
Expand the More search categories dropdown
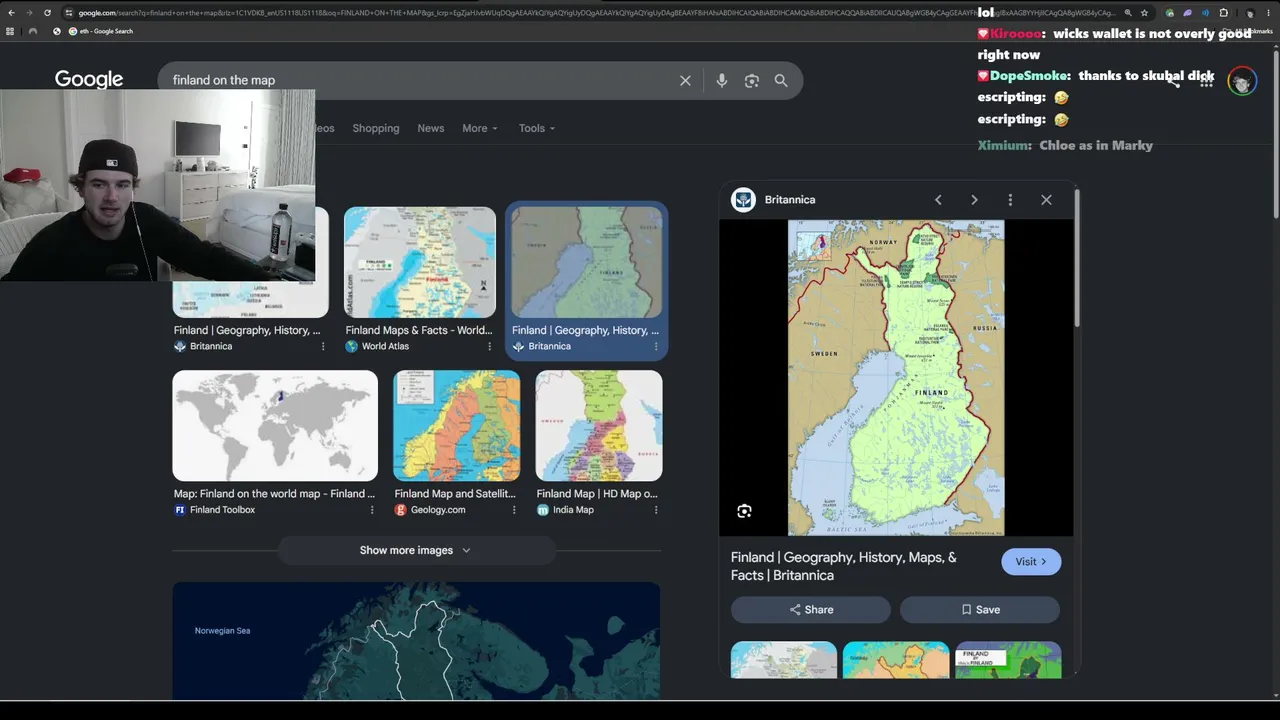pos(479,128)
